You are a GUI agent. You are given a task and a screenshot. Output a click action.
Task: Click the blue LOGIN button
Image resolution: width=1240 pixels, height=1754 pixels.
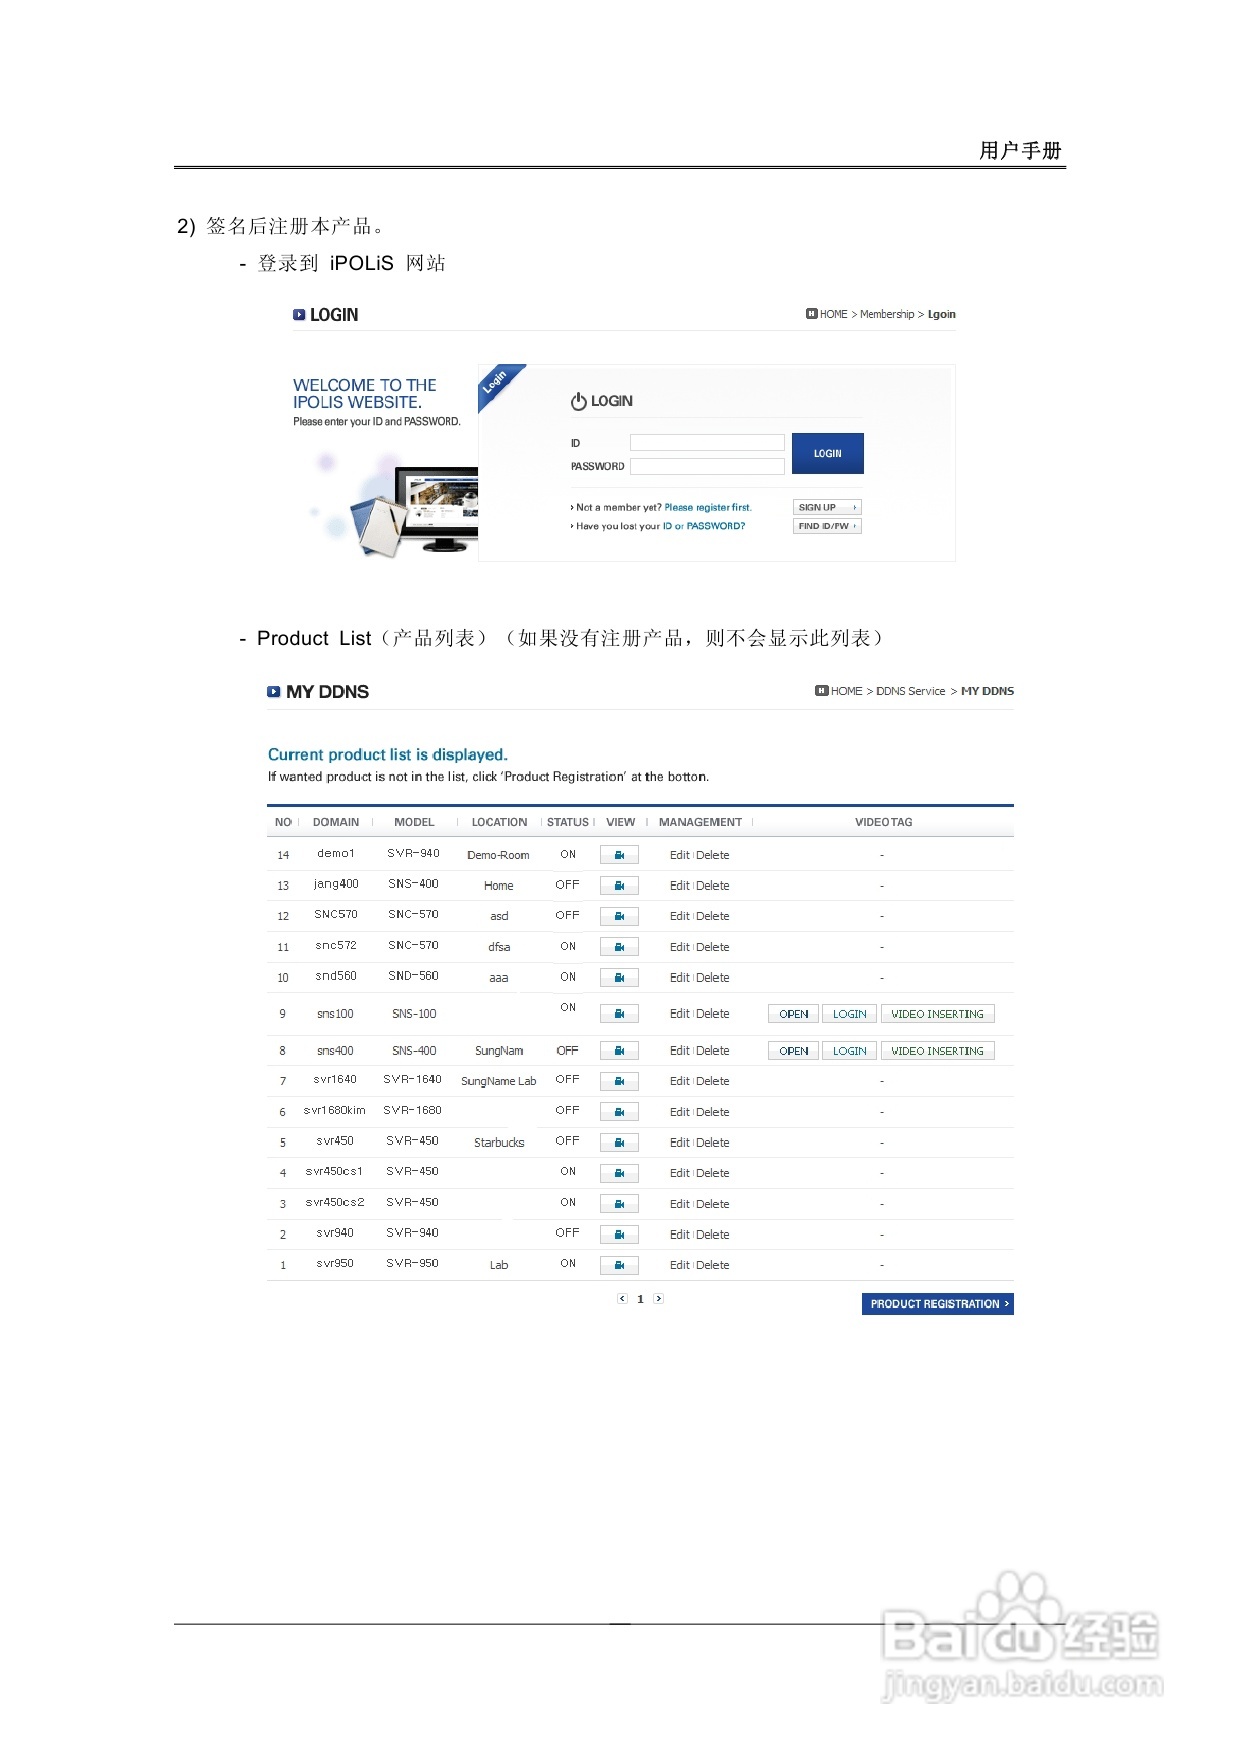pos(827,453)
